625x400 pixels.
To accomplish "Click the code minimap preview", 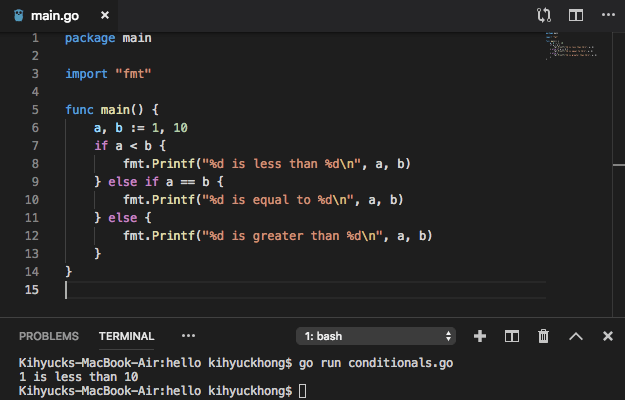I will click(571, 46).
